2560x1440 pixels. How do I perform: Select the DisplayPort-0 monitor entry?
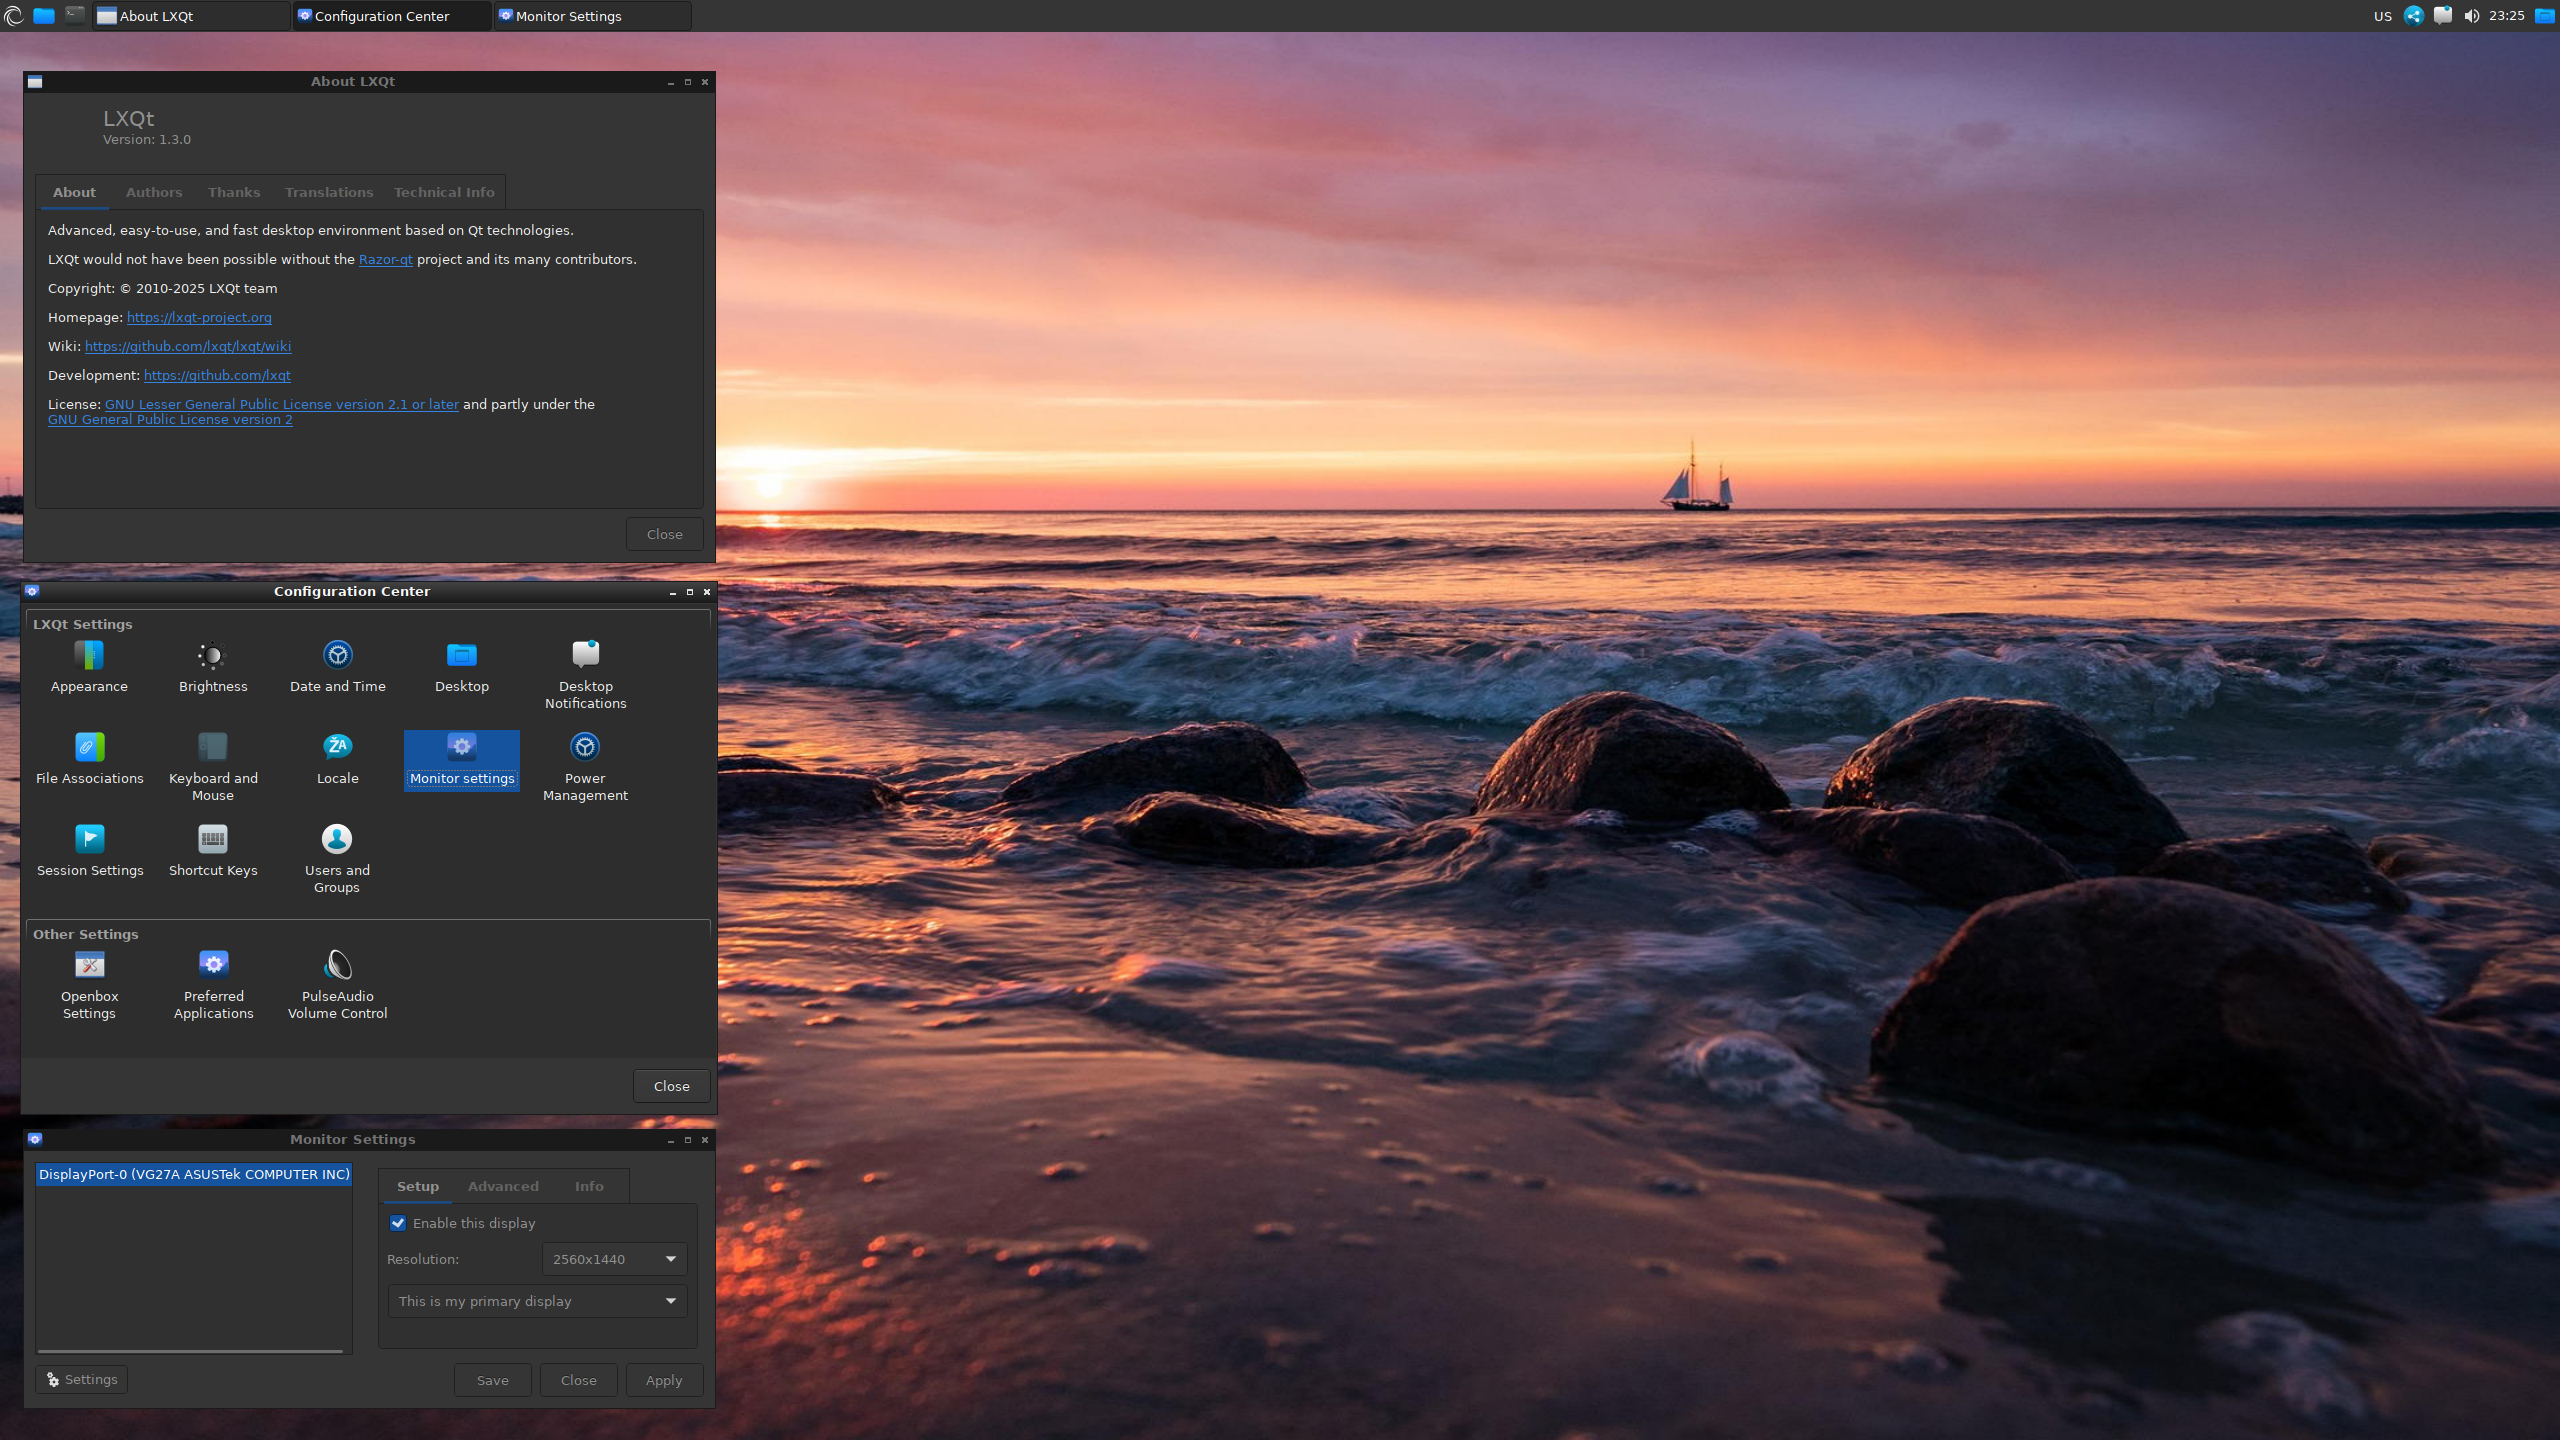pos(194,1174)
